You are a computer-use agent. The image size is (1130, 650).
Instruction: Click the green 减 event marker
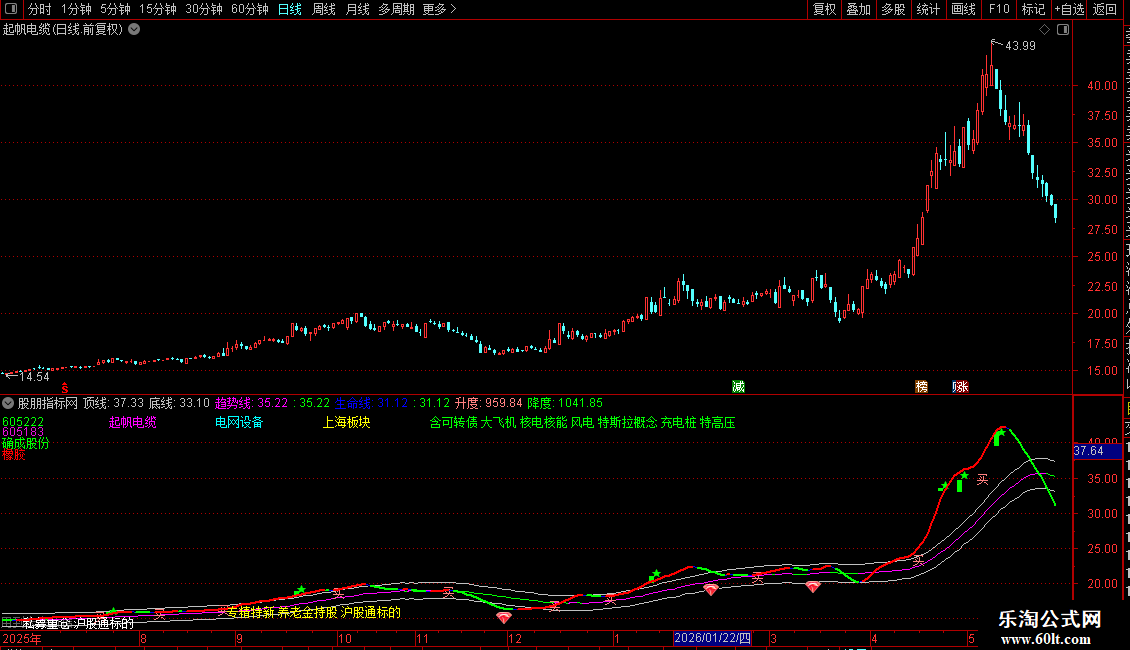738,387
